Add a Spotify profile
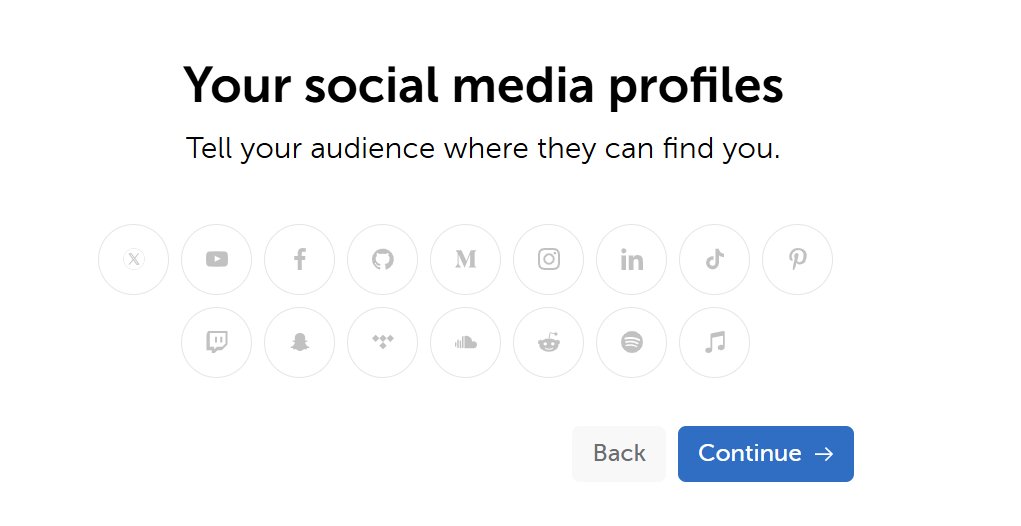 tap(631, 343)
